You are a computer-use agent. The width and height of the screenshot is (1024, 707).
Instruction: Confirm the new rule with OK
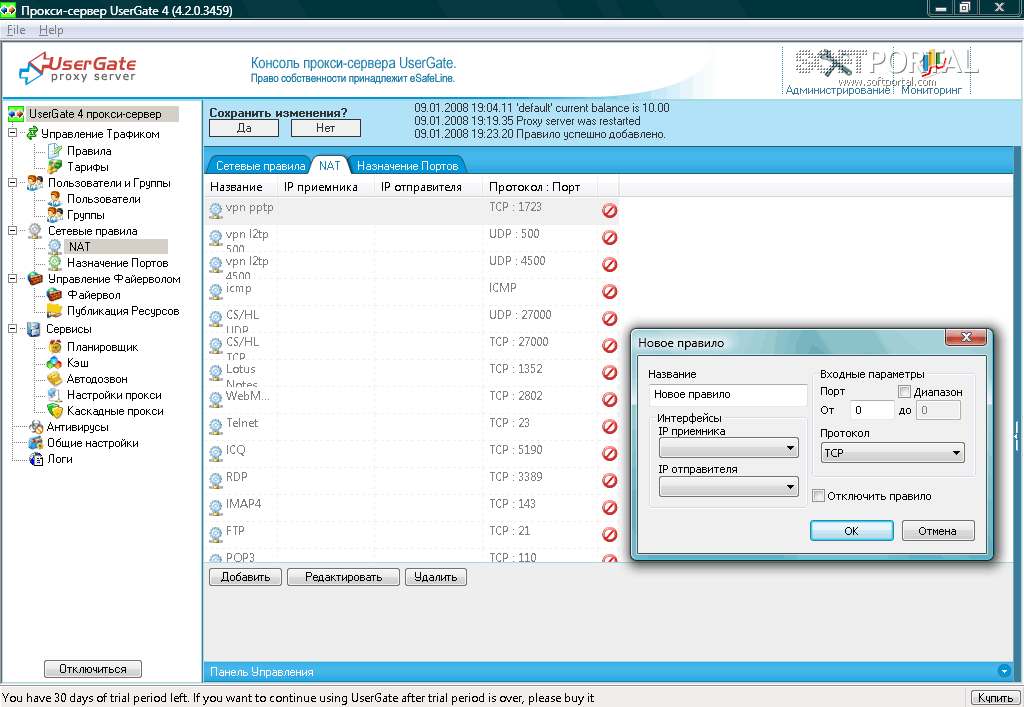pos(852,531)
